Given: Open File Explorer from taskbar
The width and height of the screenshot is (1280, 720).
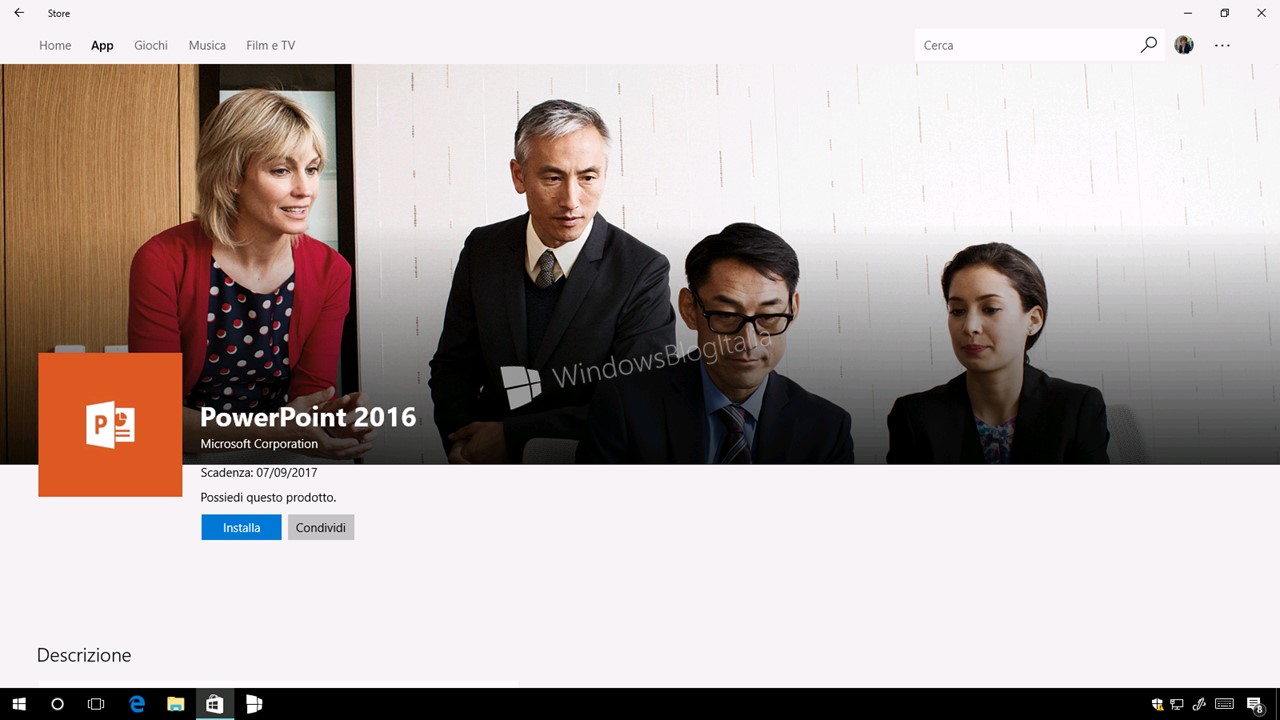Looking at the screenshot, I should (175, 704).
